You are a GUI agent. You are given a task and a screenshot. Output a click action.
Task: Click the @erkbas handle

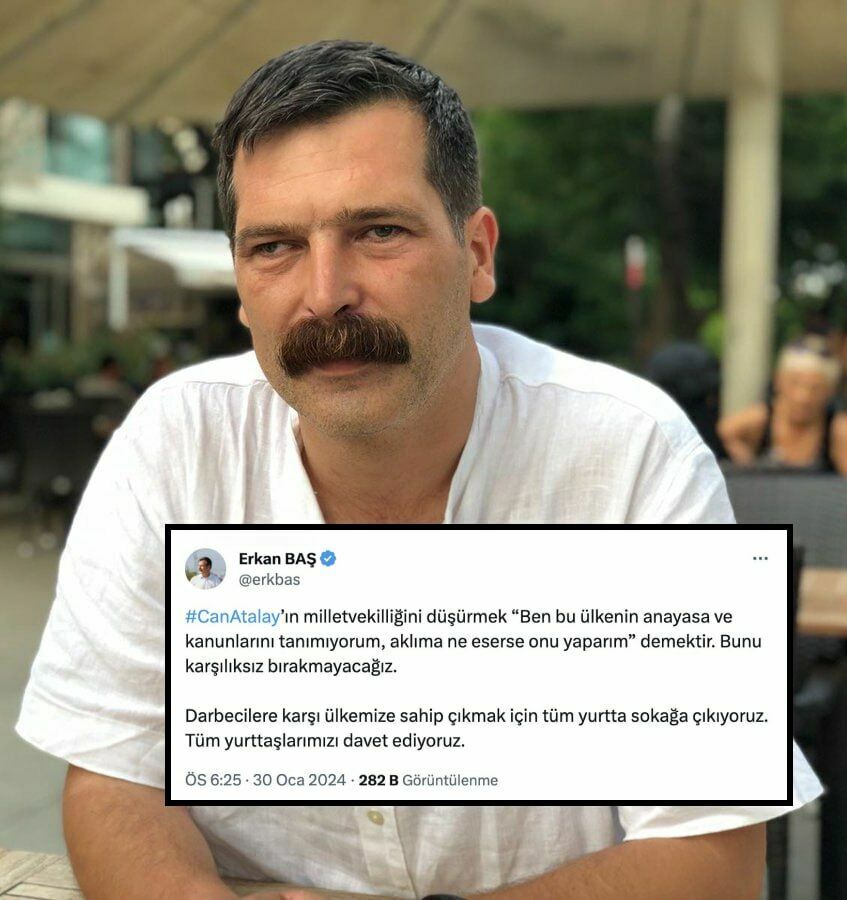pyautogui.click(x=269, y=580)
